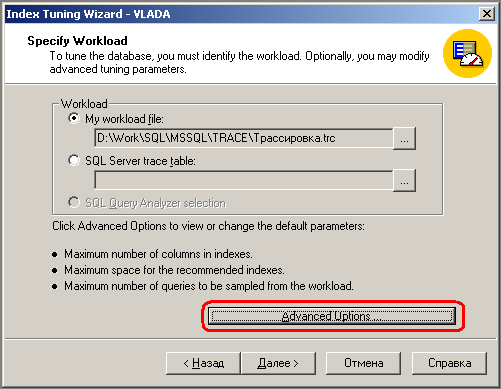Click into the workload file path field

point(244,138)
